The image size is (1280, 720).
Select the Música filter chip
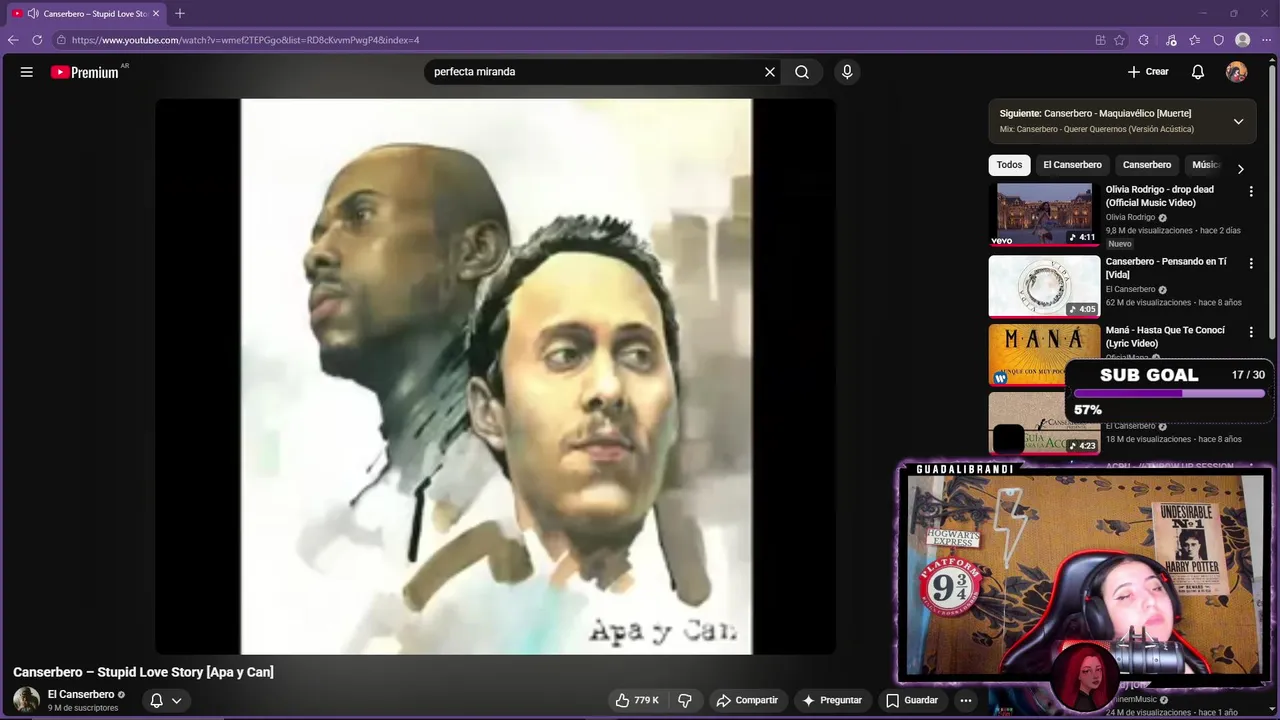click(1205, 165)
